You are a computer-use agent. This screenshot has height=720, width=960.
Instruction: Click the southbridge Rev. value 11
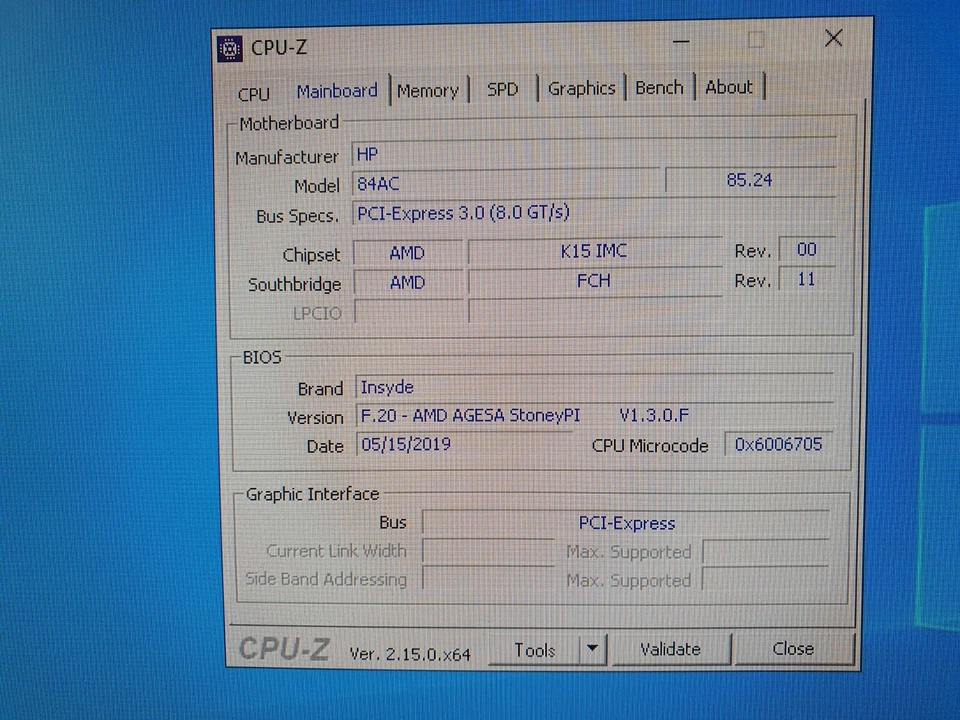(807, 279)
